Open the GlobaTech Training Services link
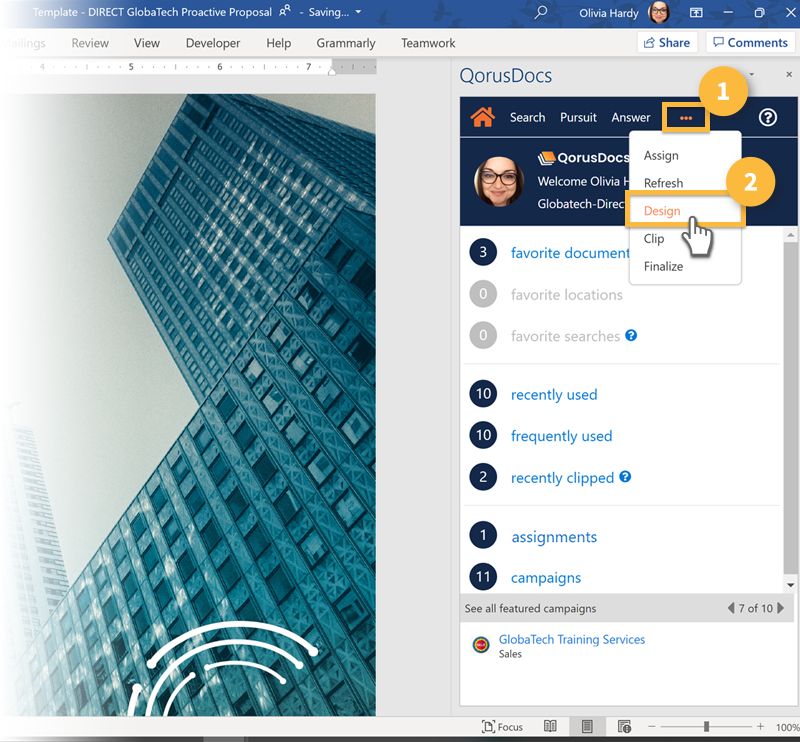800x742 pixels. click(x=571, y=639)
